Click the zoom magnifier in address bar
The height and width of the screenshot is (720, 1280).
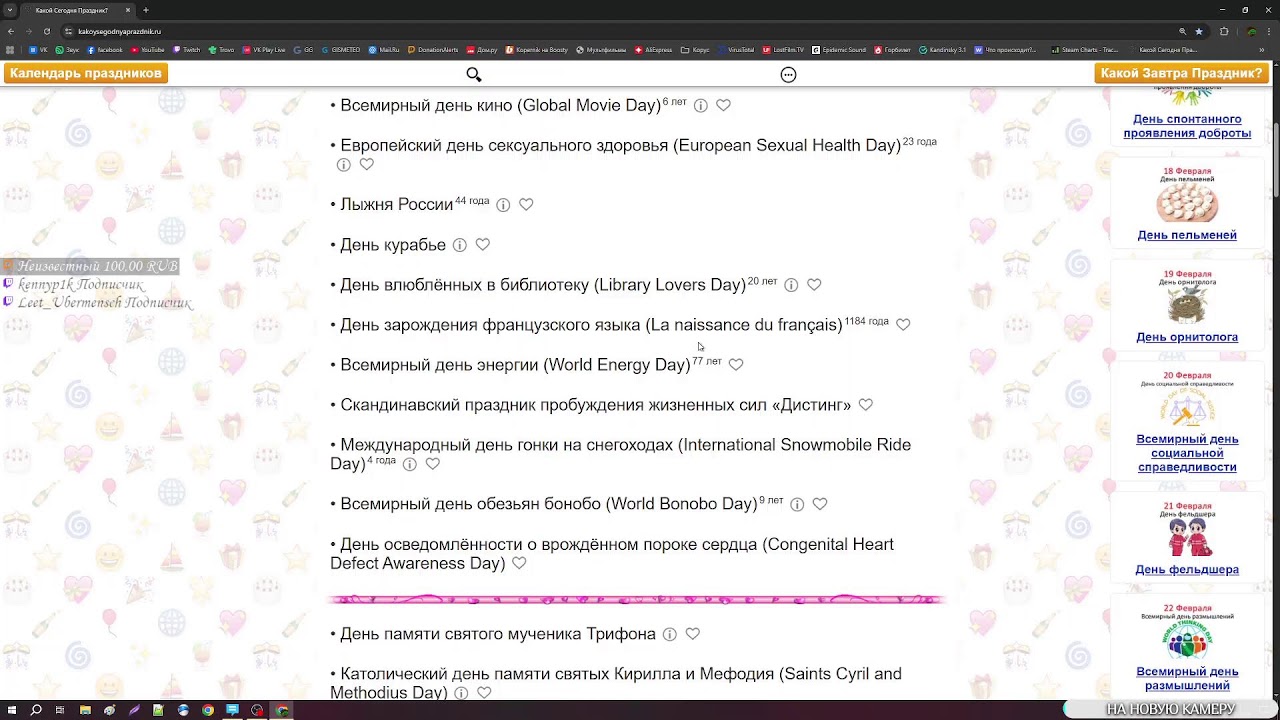tap(1182, 32)
